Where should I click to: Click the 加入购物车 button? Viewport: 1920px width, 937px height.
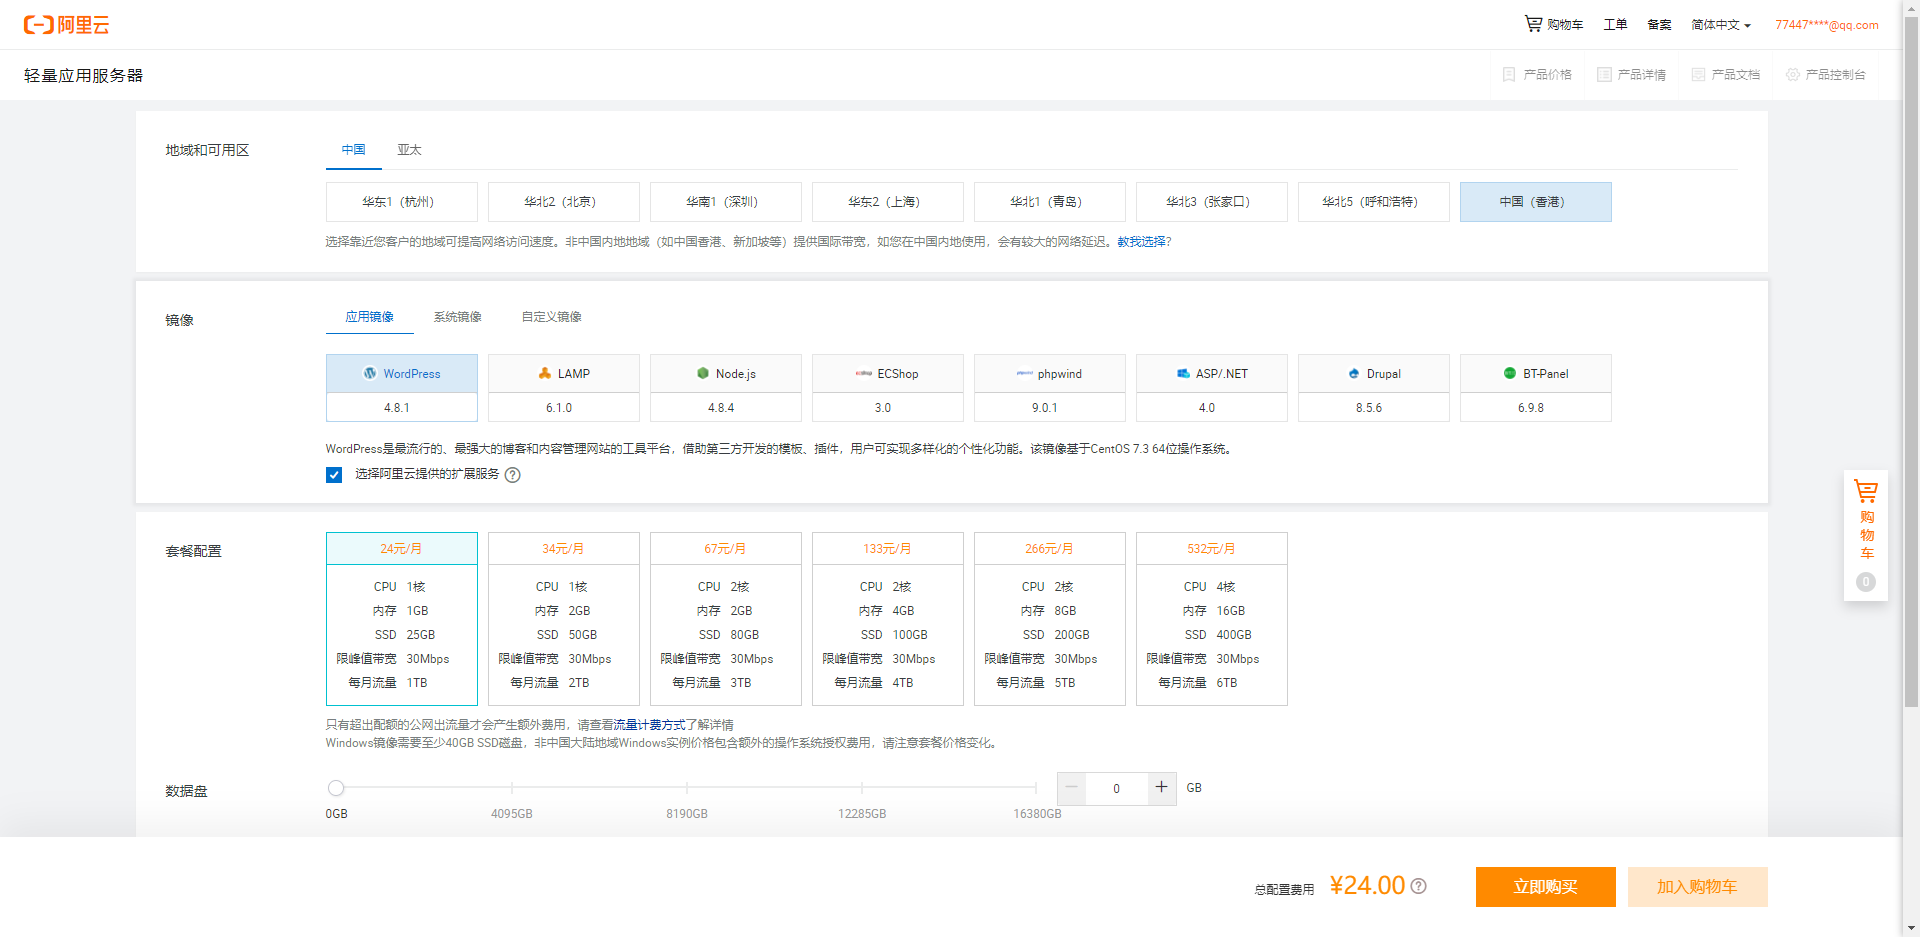coord(1698,887)
